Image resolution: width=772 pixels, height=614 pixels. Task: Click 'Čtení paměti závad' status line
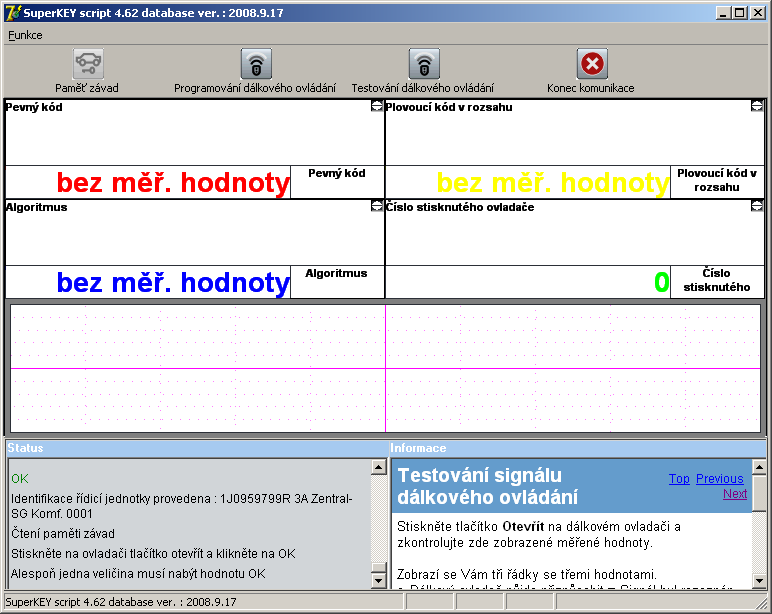point(63,534)
